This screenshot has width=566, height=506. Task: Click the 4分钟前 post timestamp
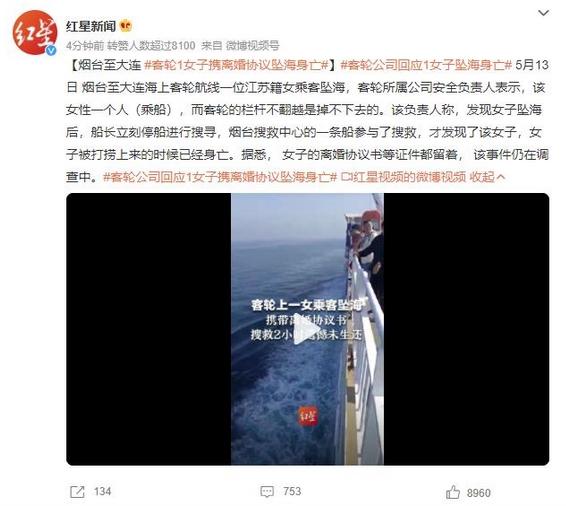coord(85,45)
